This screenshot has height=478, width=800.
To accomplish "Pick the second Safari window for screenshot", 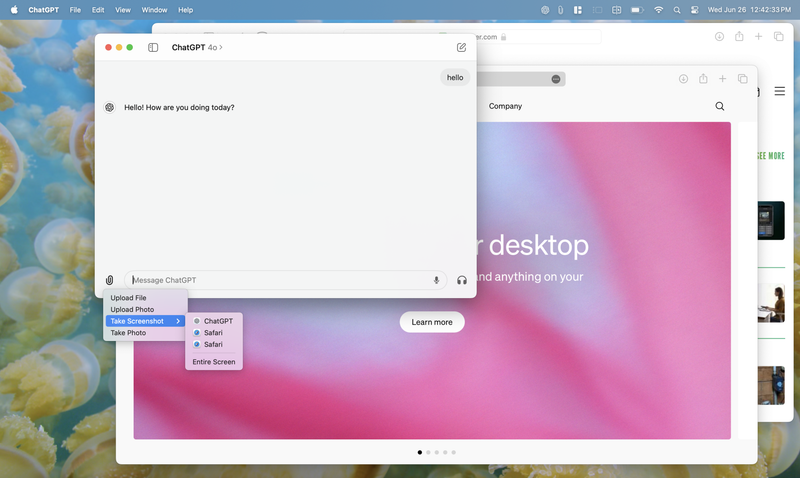I will [214, 345].
